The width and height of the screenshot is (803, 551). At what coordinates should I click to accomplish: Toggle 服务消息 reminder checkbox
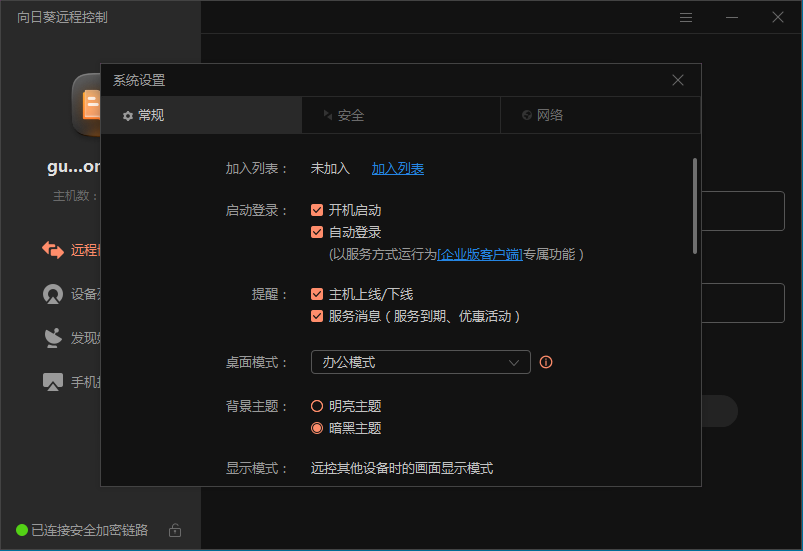point(317,316)
